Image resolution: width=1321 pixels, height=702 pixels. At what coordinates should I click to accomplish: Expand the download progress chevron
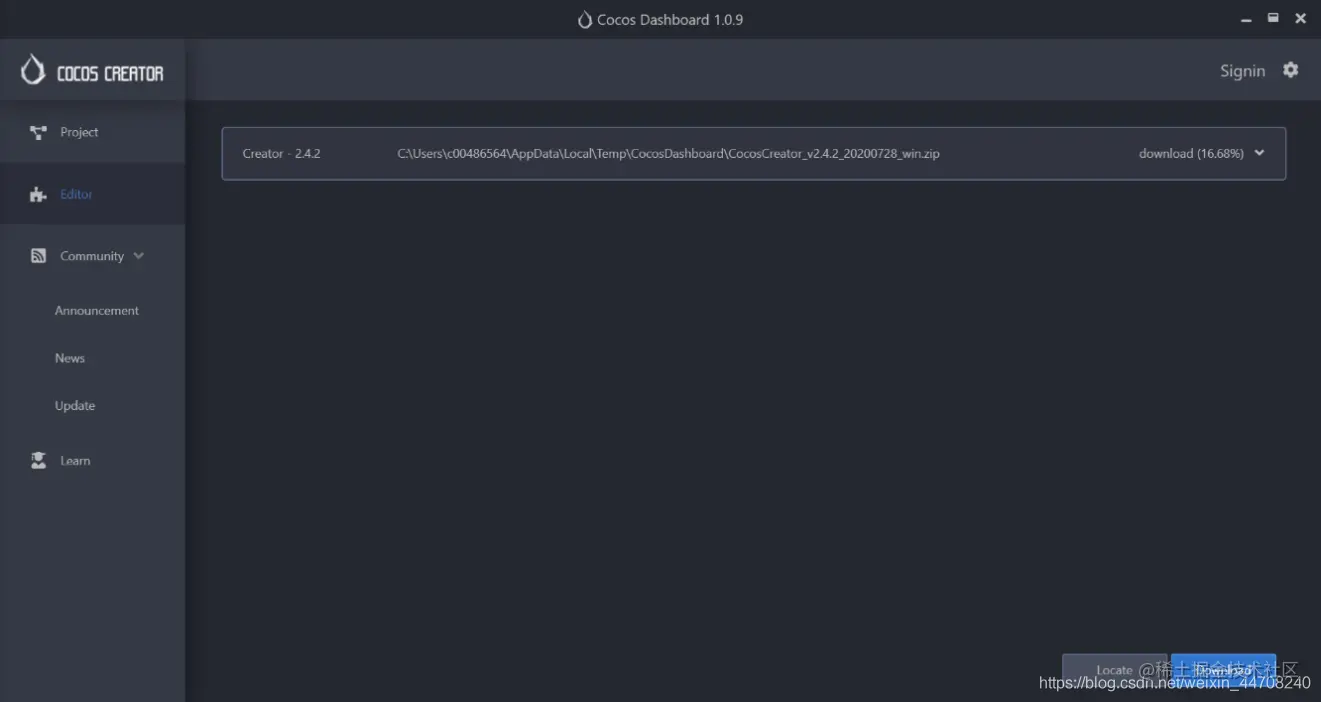[1259, 153]
